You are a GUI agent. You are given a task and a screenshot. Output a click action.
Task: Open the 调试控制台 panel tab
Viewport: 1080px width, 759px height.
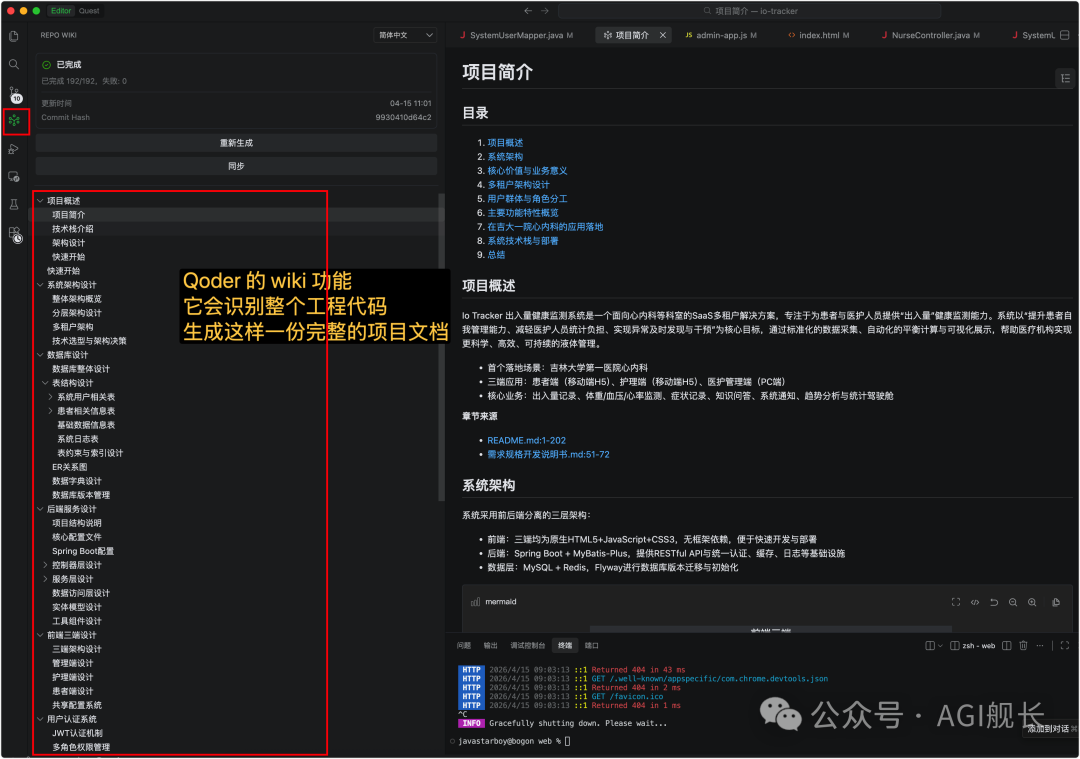tap(527, 645)
